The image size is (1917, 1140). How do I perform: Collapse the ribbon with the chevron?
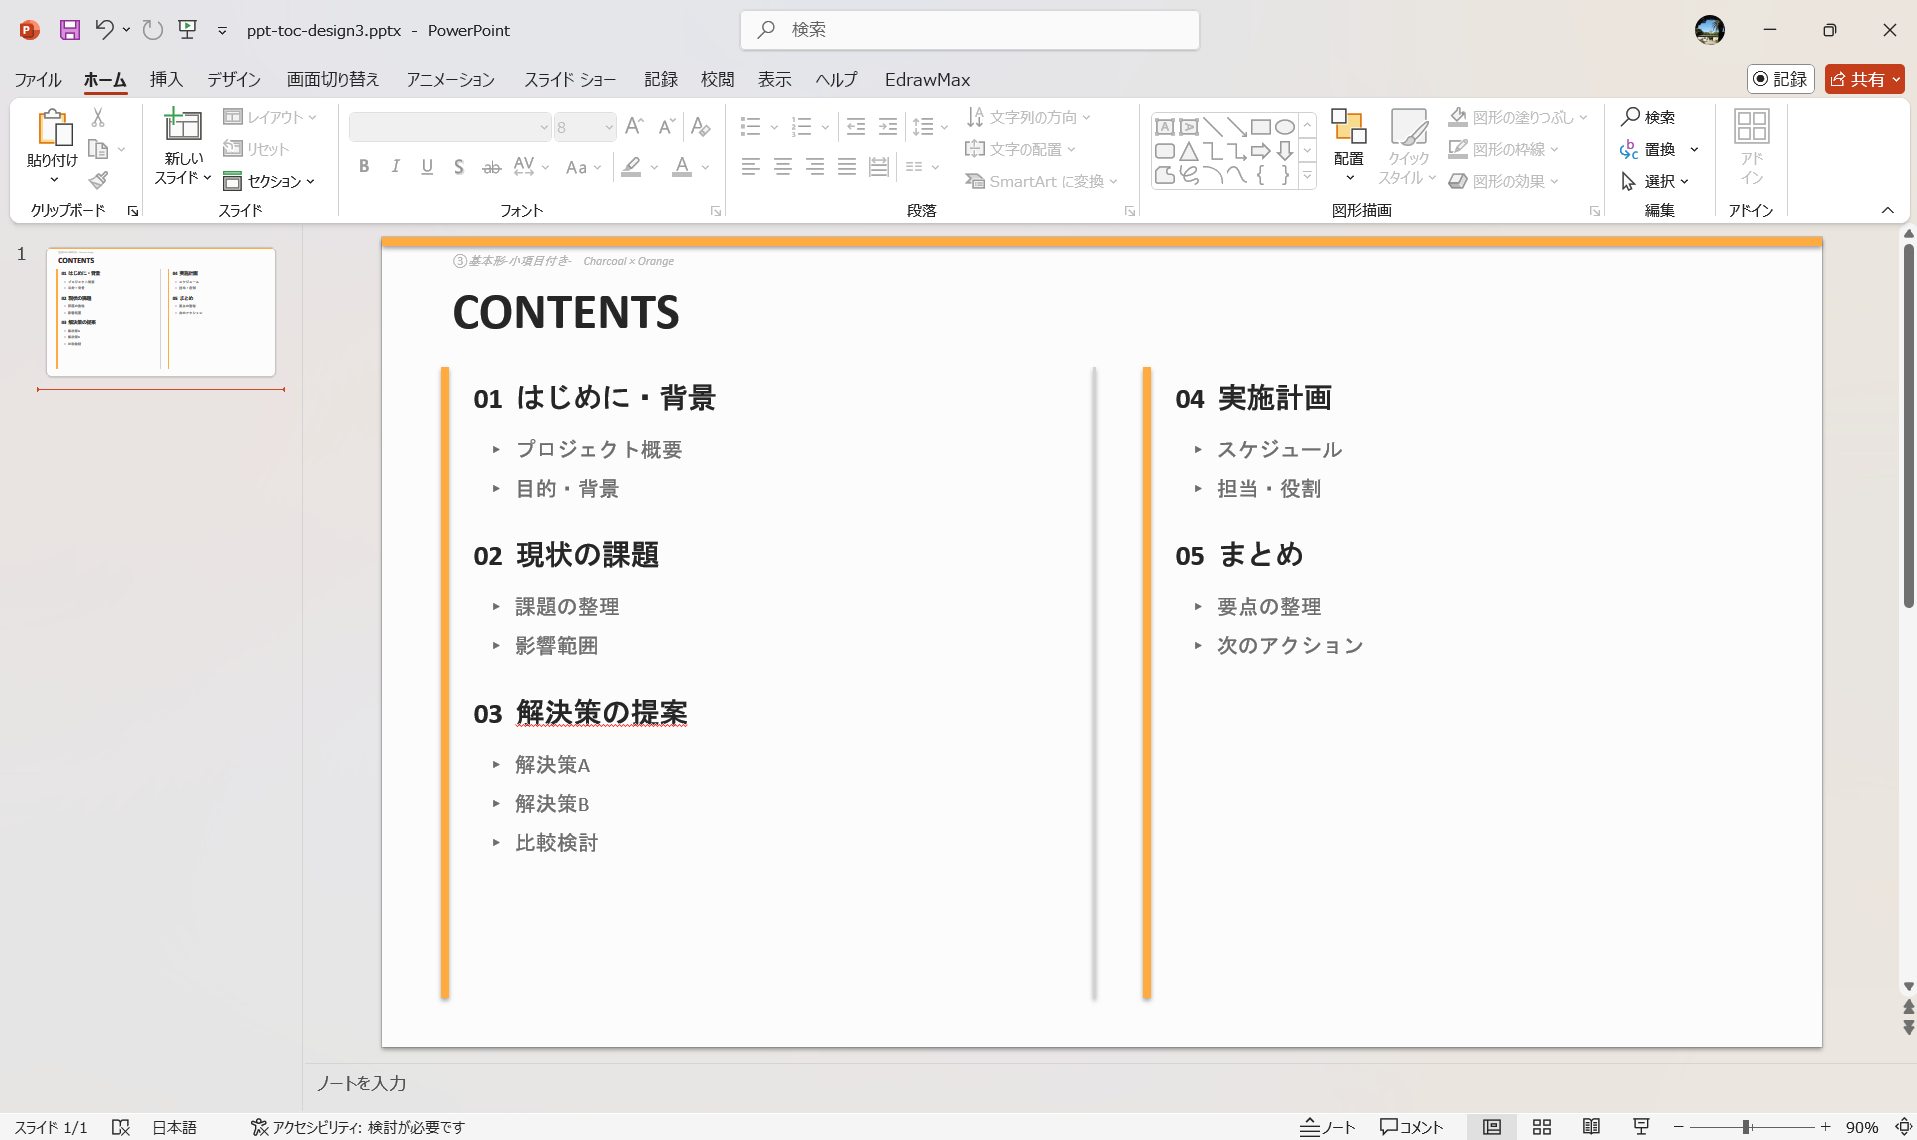point(1888,210)
